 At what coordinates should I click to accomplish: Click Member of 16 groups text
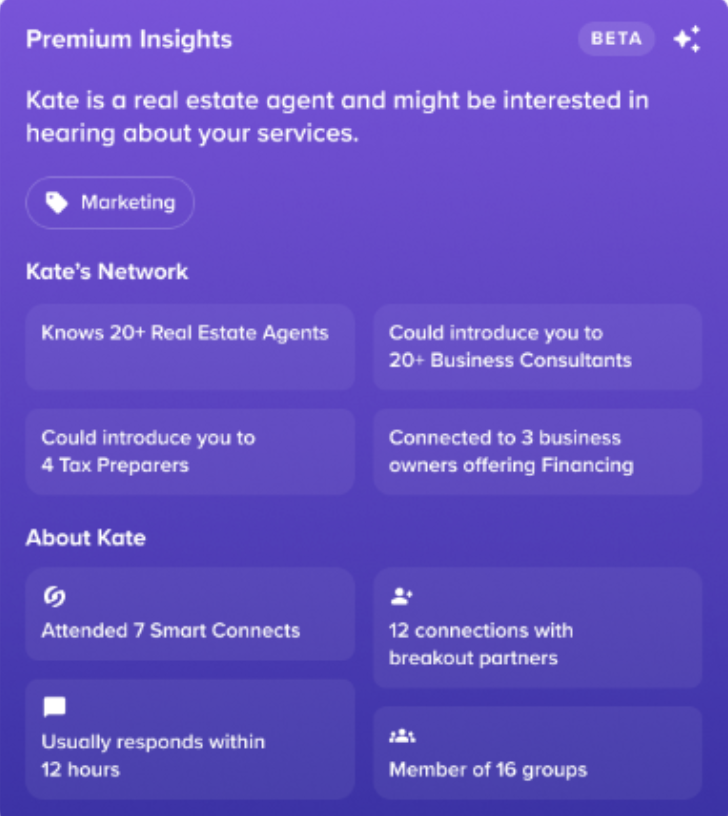click(x=487, y=770)
